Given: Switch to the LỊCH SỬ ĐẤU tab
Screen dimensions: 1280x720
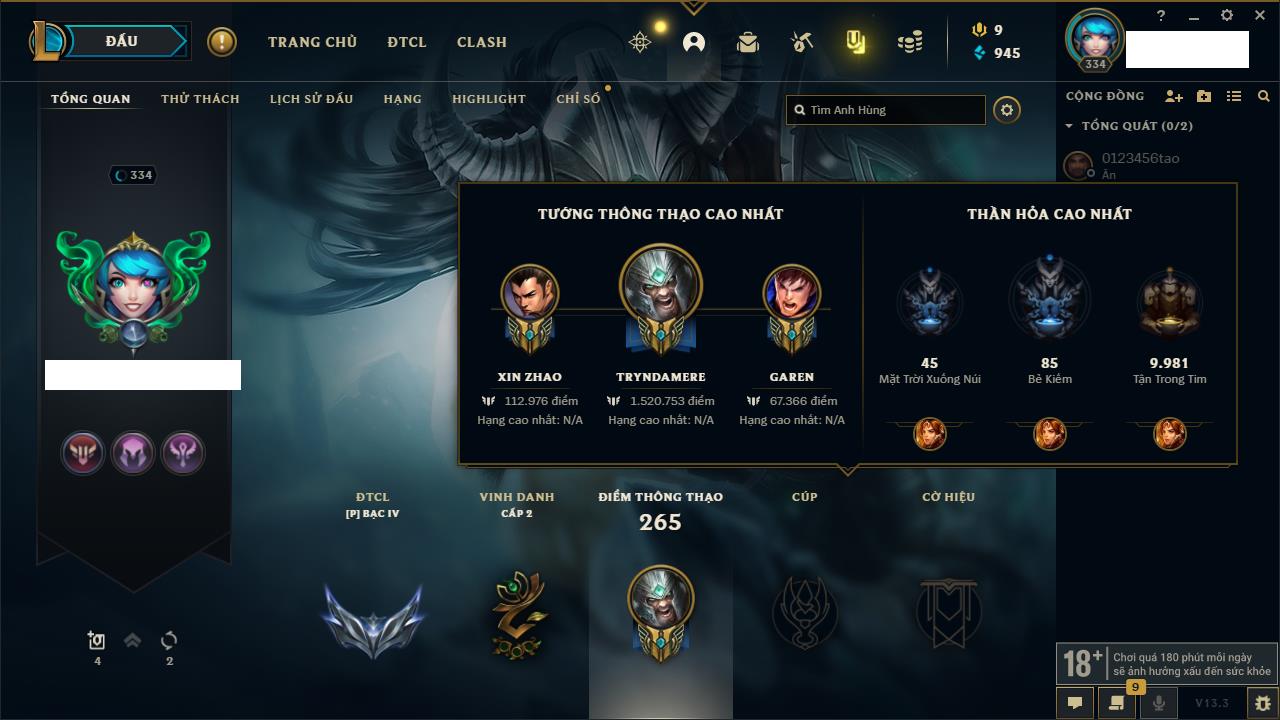Looking at the screenshot, I should [311, 99].
